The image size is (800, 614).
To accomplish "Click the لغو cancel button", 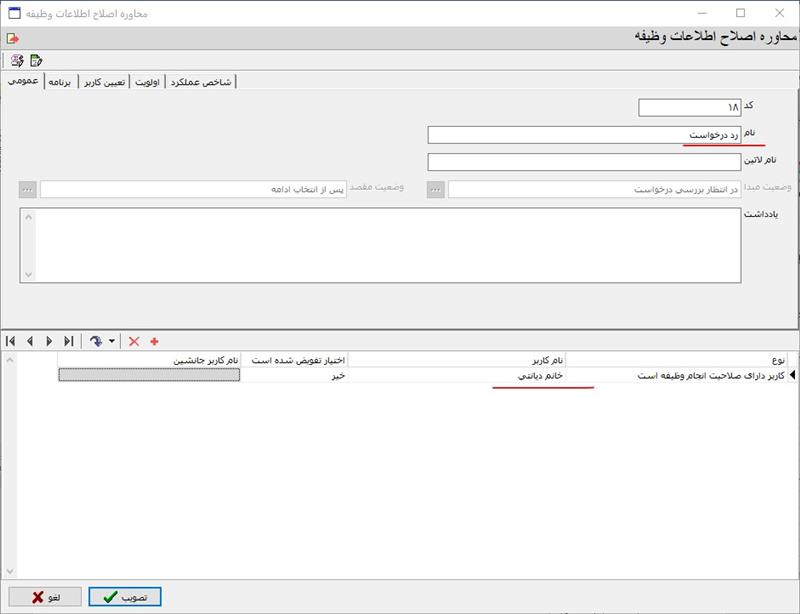I will [x=44, y=597].
